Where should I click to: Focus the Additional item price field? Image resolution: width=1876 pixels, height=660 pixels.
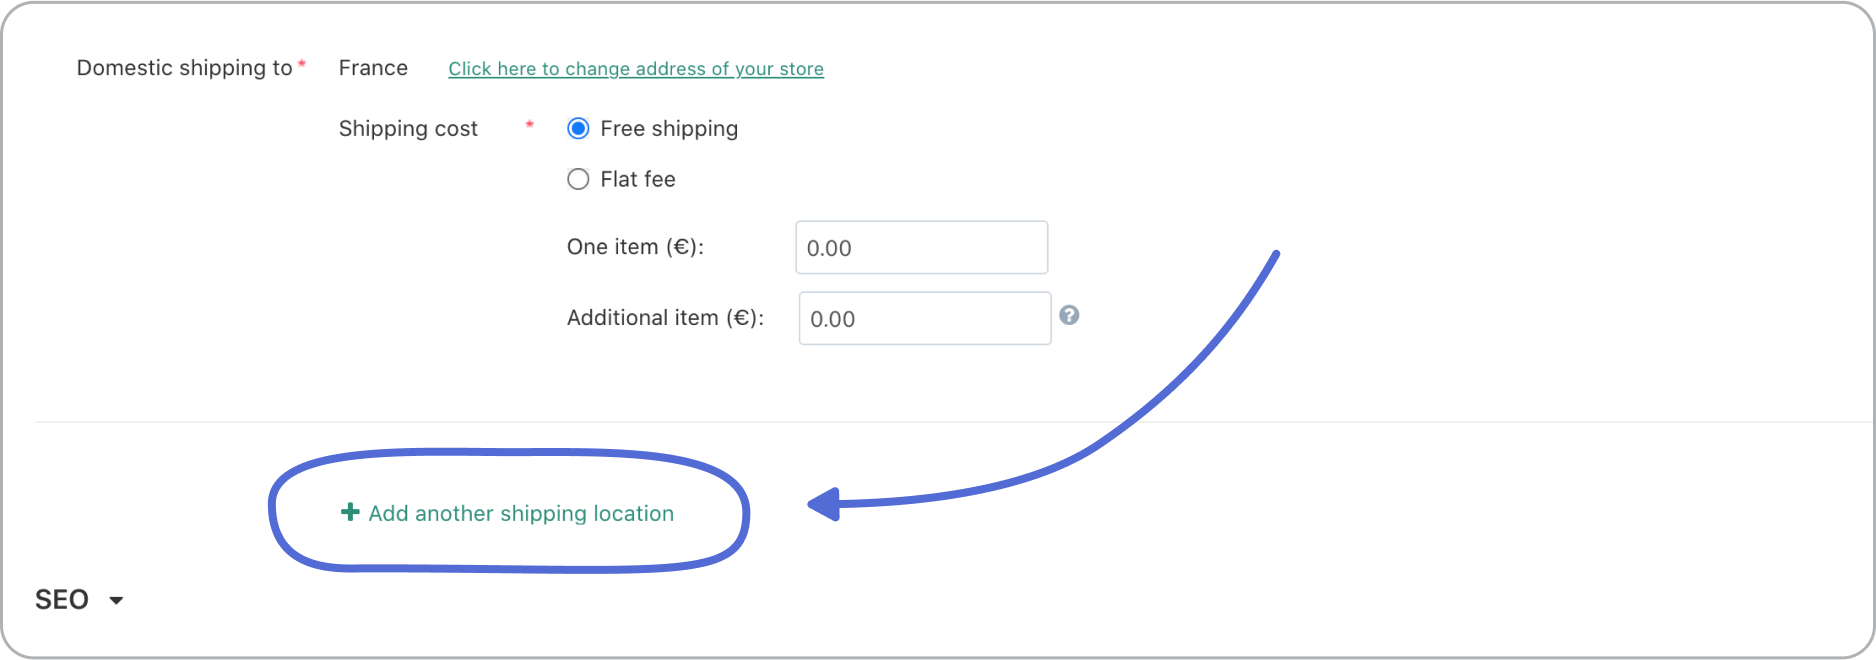point(925,318)
